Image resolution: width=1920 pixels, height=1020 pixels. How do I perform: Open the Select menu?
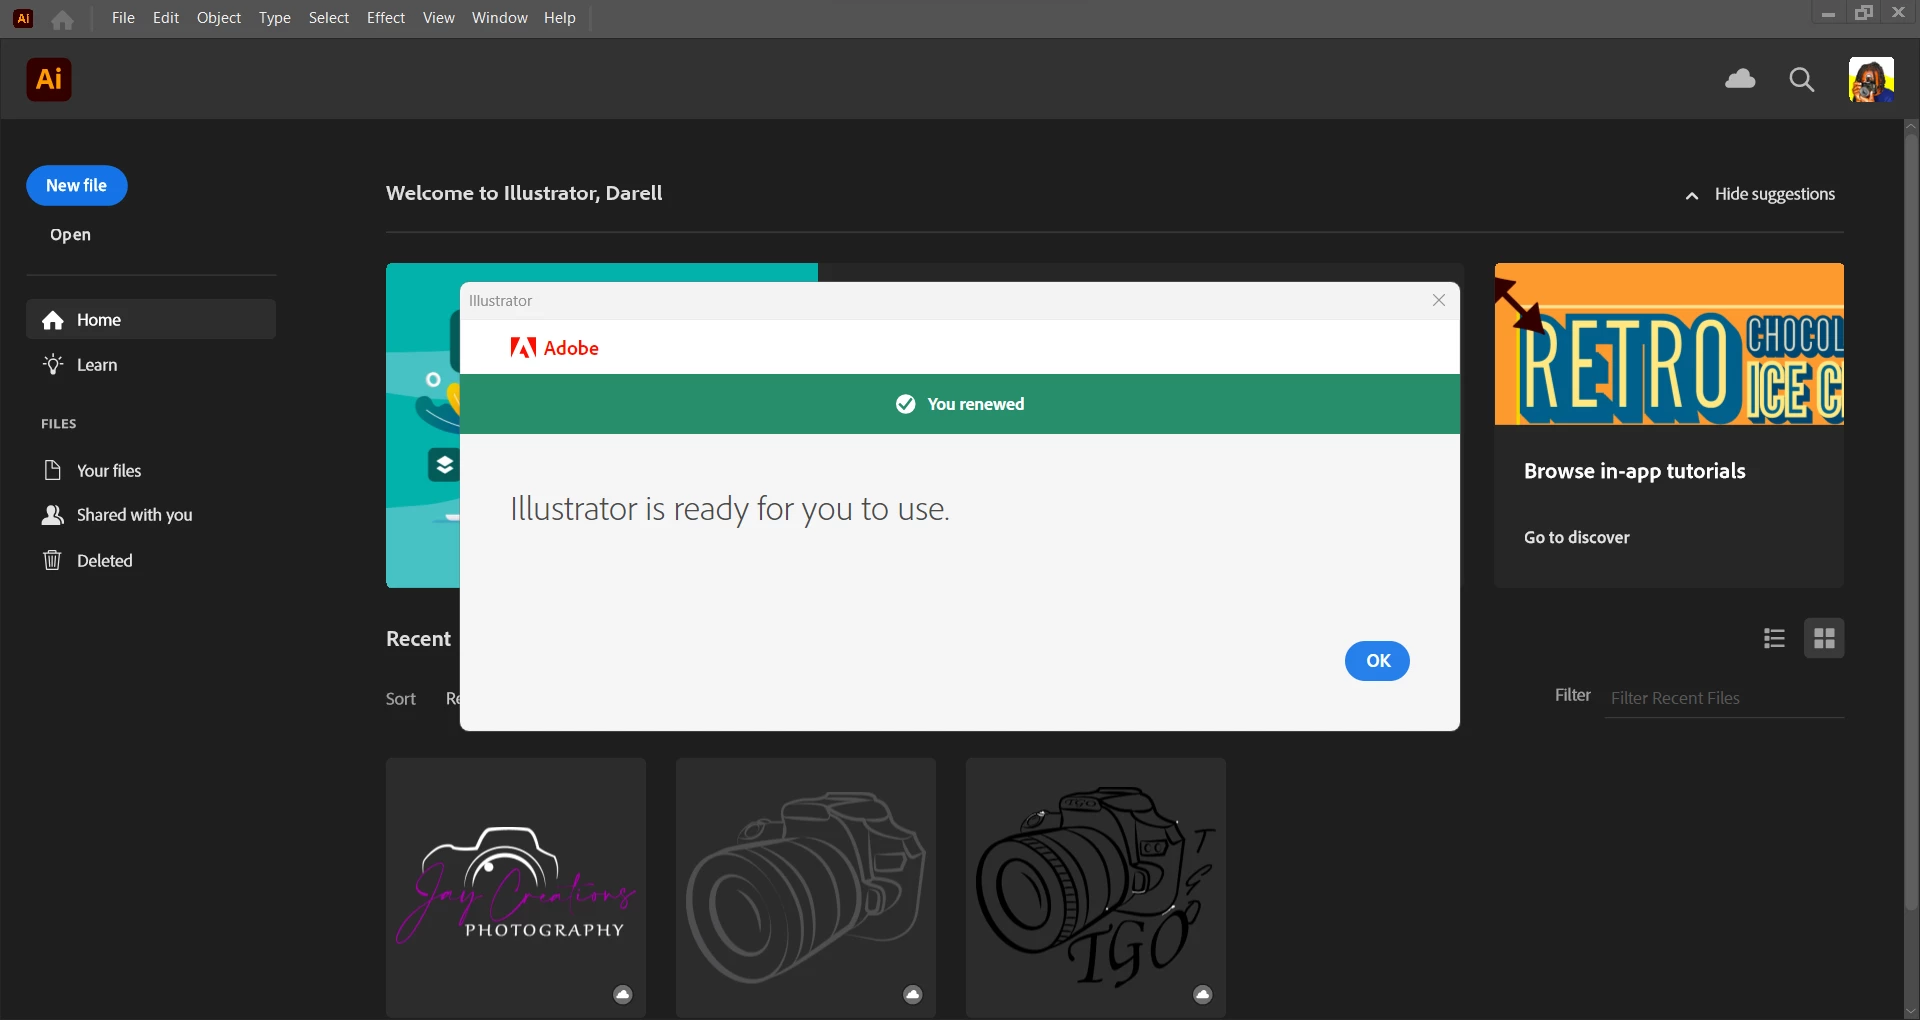point(329,18)
